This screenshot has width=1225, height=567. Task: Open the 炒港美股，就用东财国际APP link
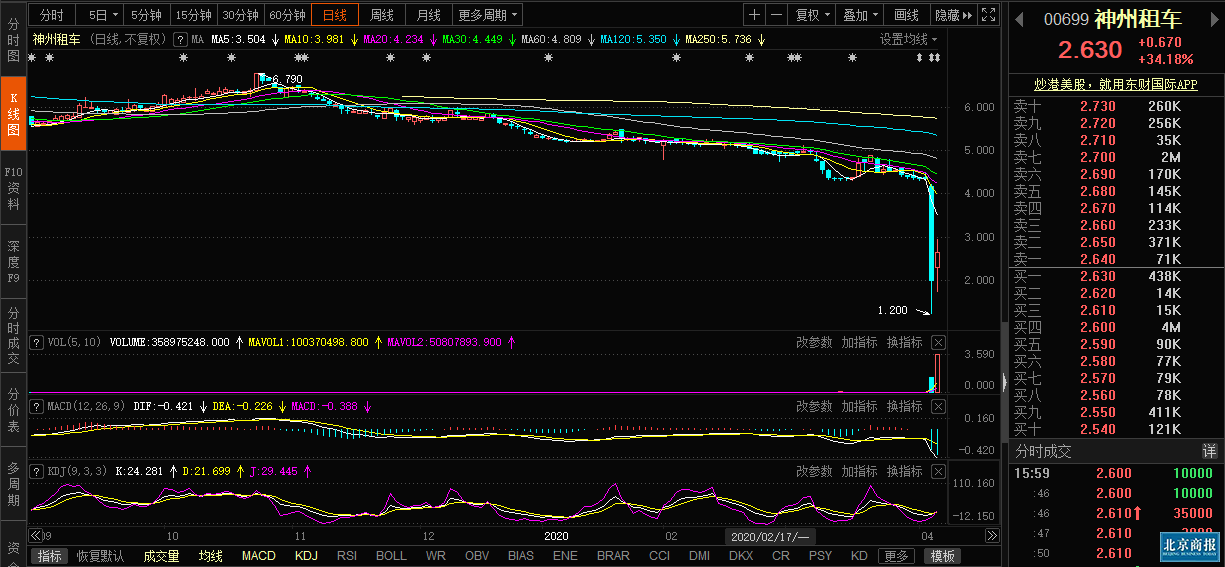pyautogui.click(x=1115, y=85)
